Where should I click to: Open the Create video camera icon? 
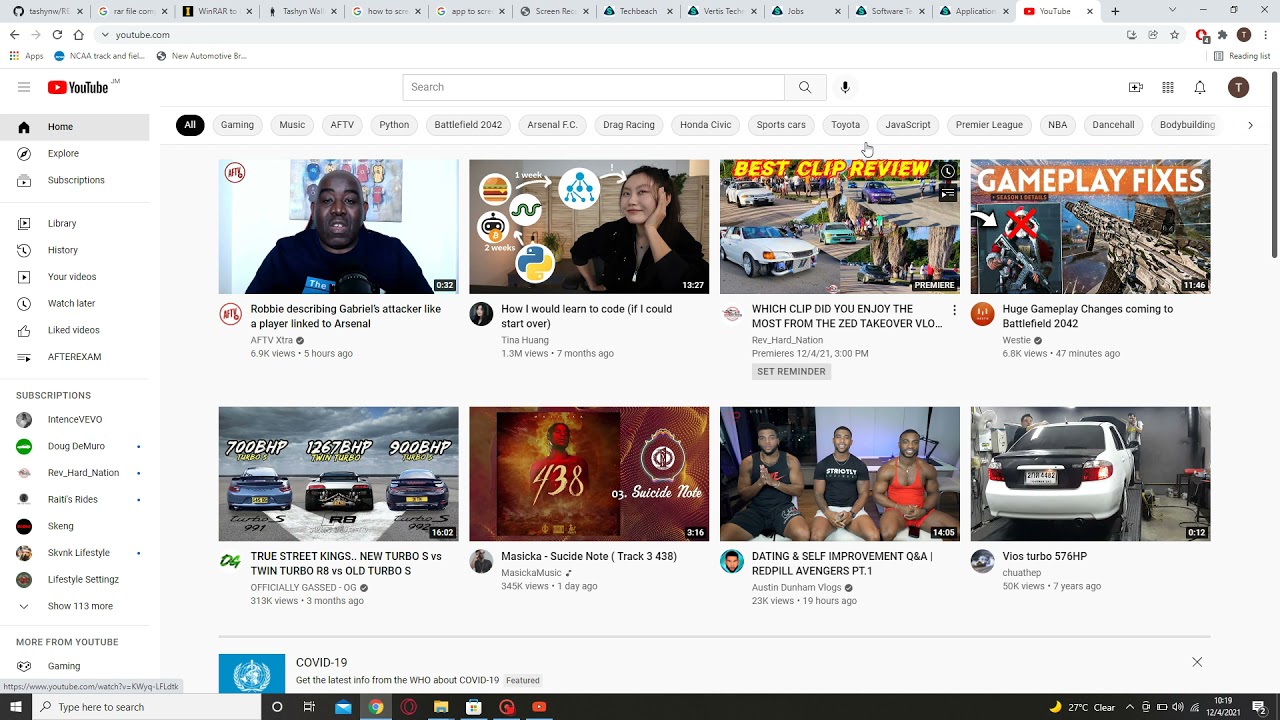[x=1136, y=88]
